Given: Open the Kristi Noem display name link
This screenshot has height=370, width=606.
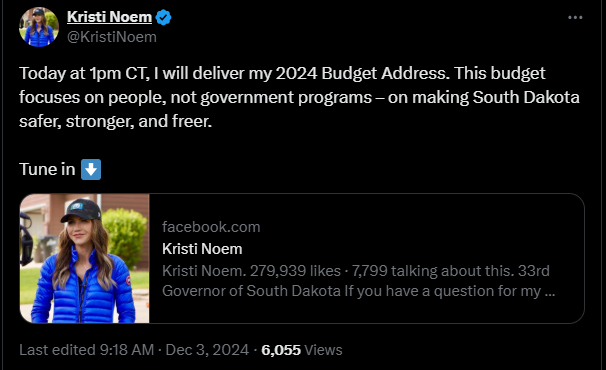Looking at the screenshot, I should [109, 17].
